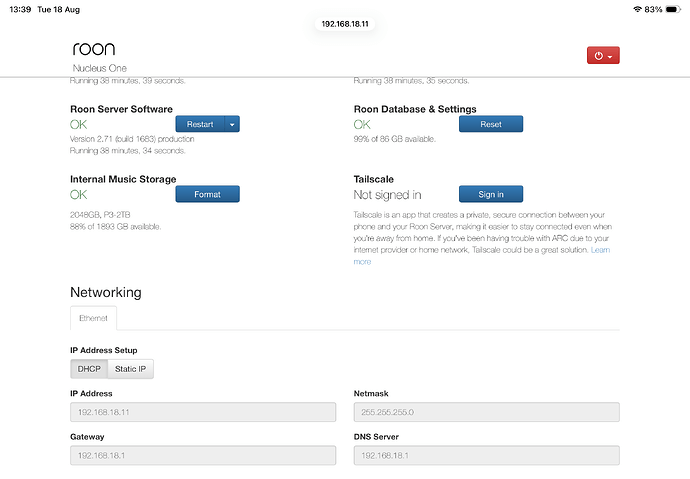Image resolution: width=690 pixels, height=479 pixels.
Task: Tap the battery icon
Action: (673, 9)
